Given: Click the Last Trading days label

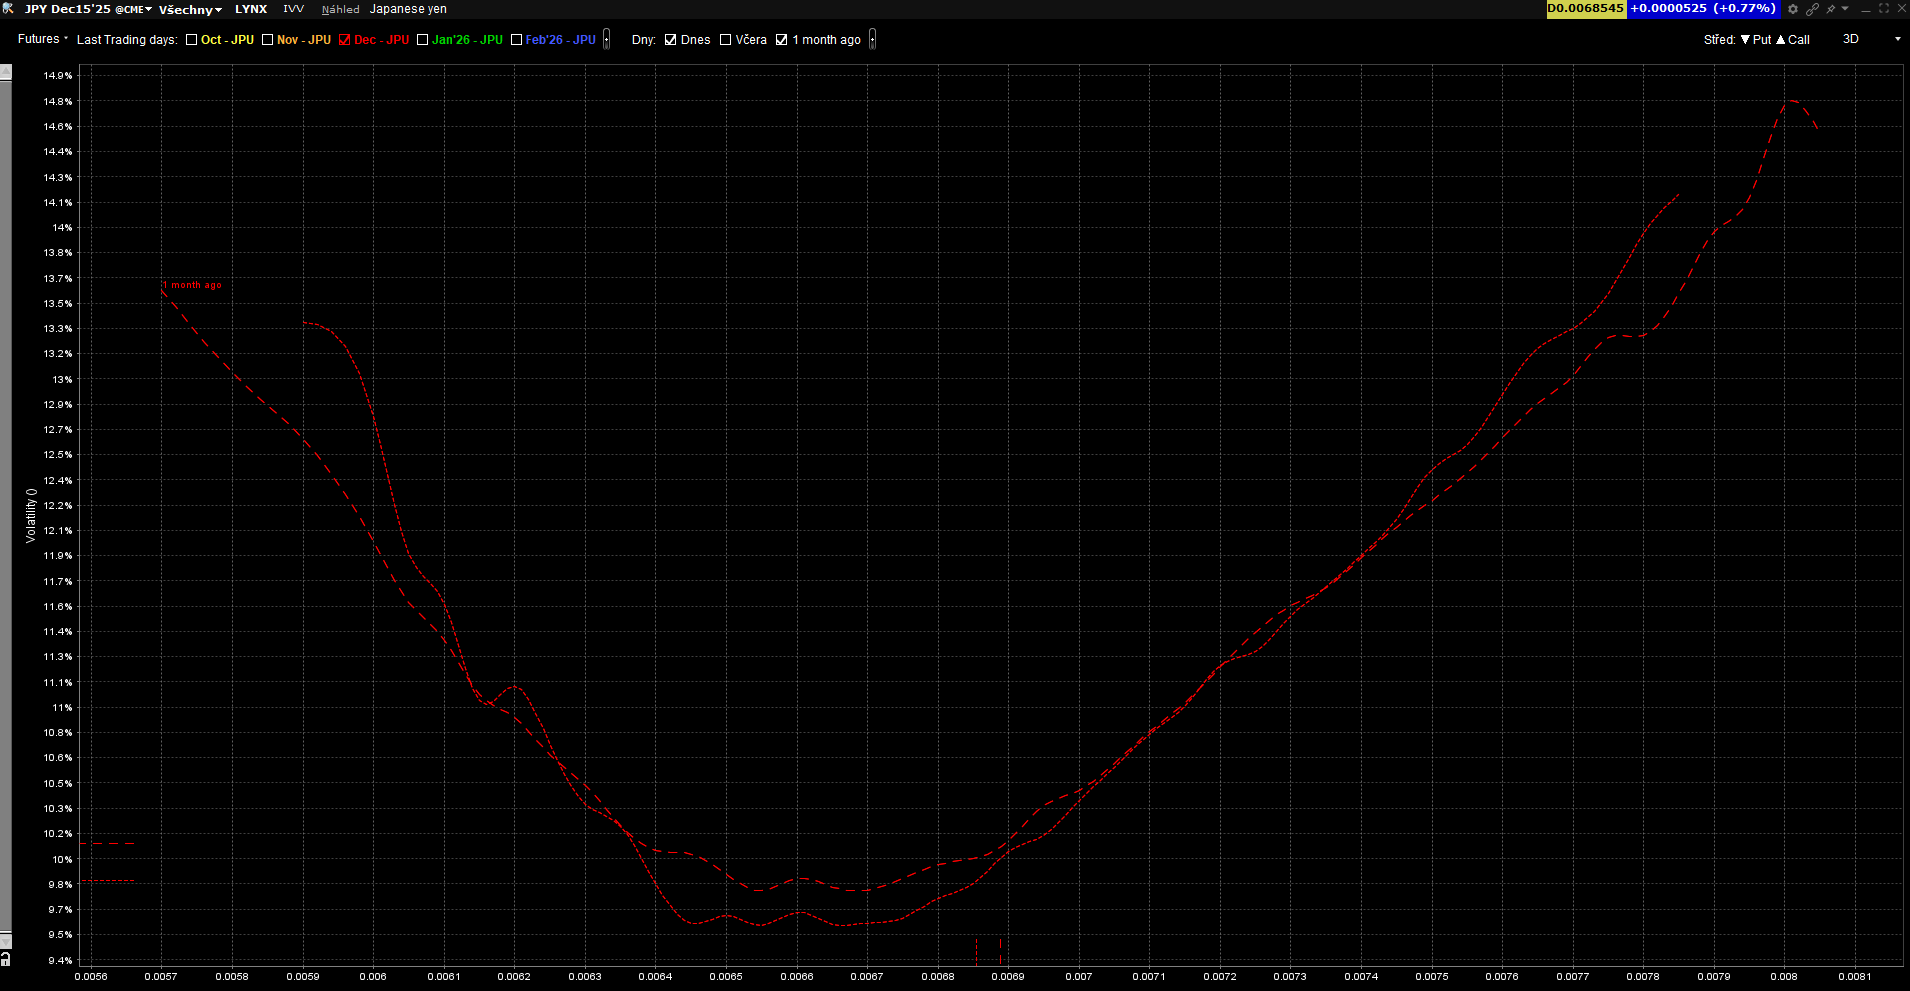Looking at the screenshot, I should point(127,40).
